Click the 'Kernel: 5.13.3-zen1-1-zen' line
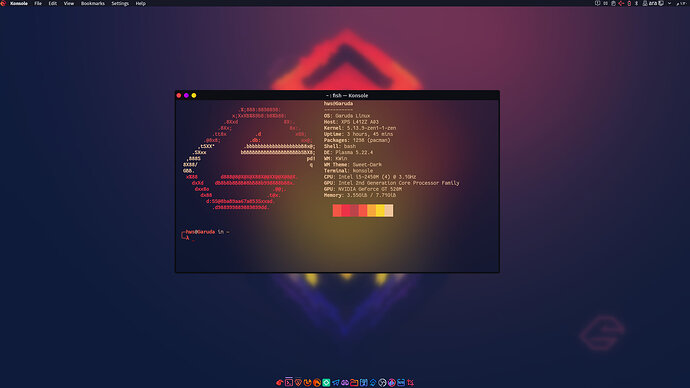Screen dimensions: 690x388 (360, 128)
